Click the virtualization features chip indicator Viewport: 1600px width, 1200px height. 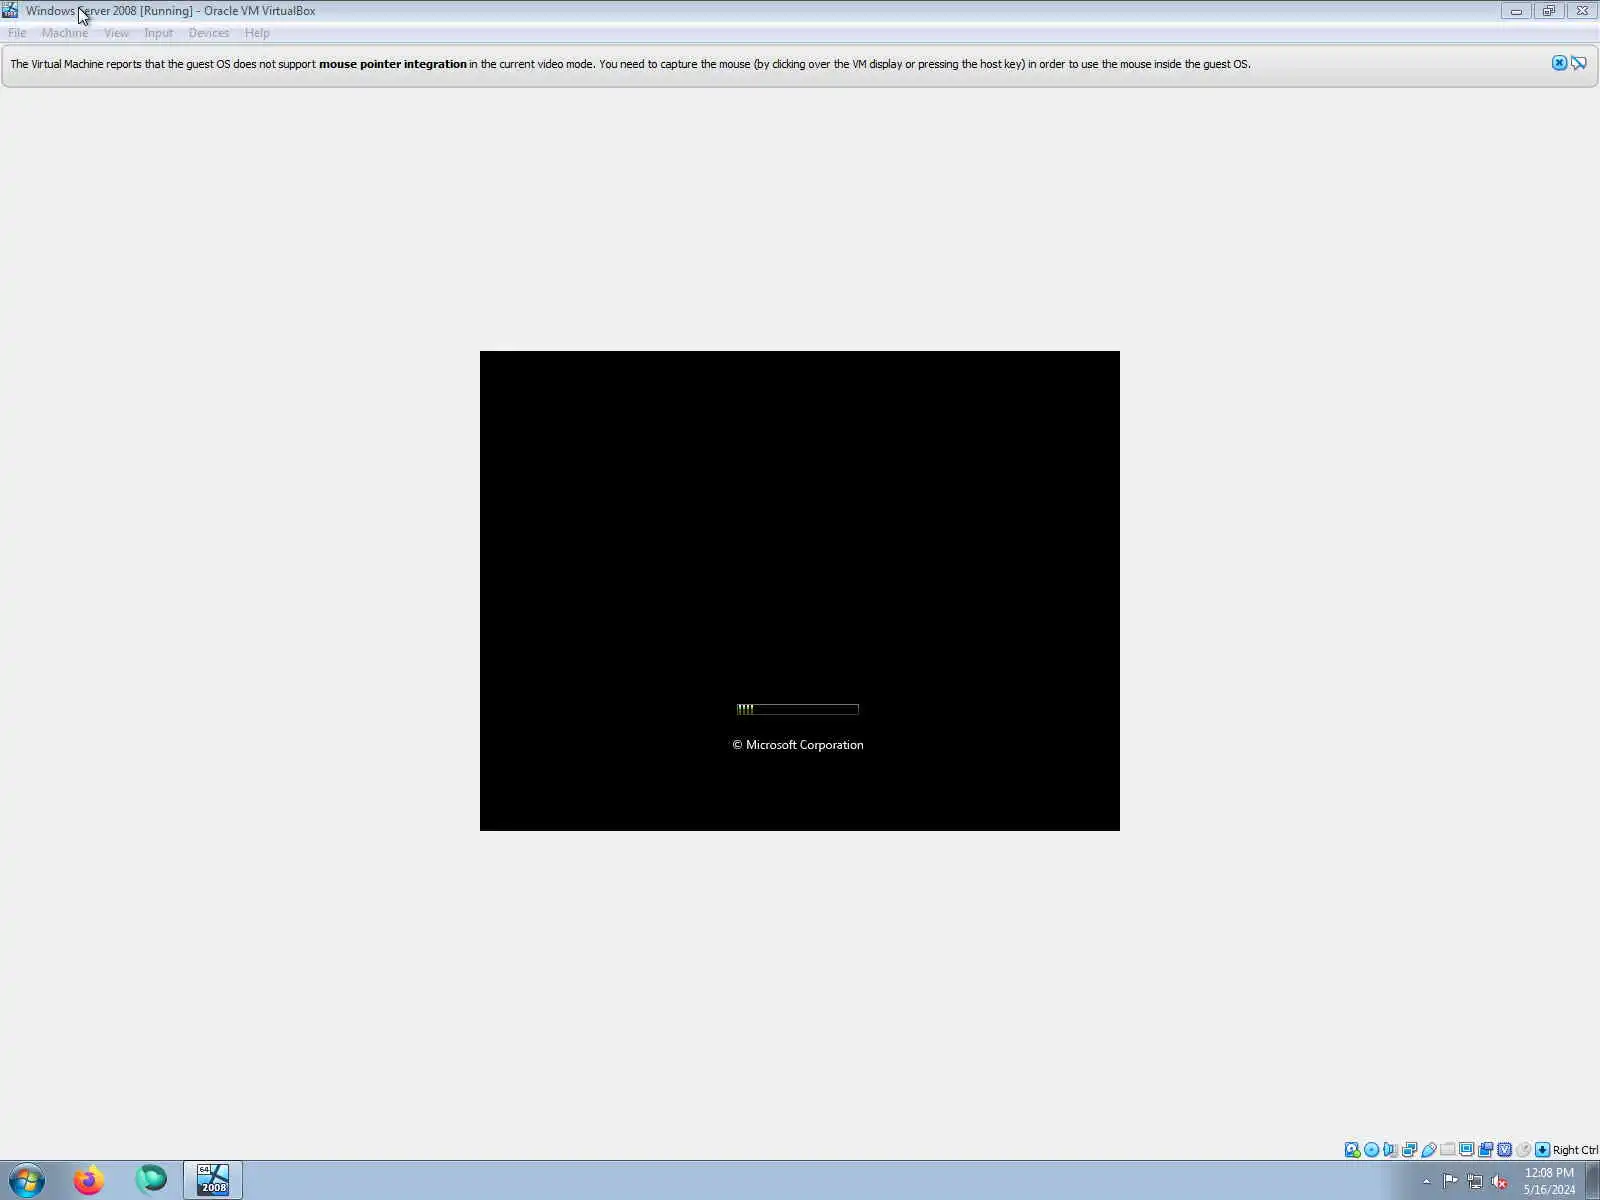click(x=1504, y=1150)
